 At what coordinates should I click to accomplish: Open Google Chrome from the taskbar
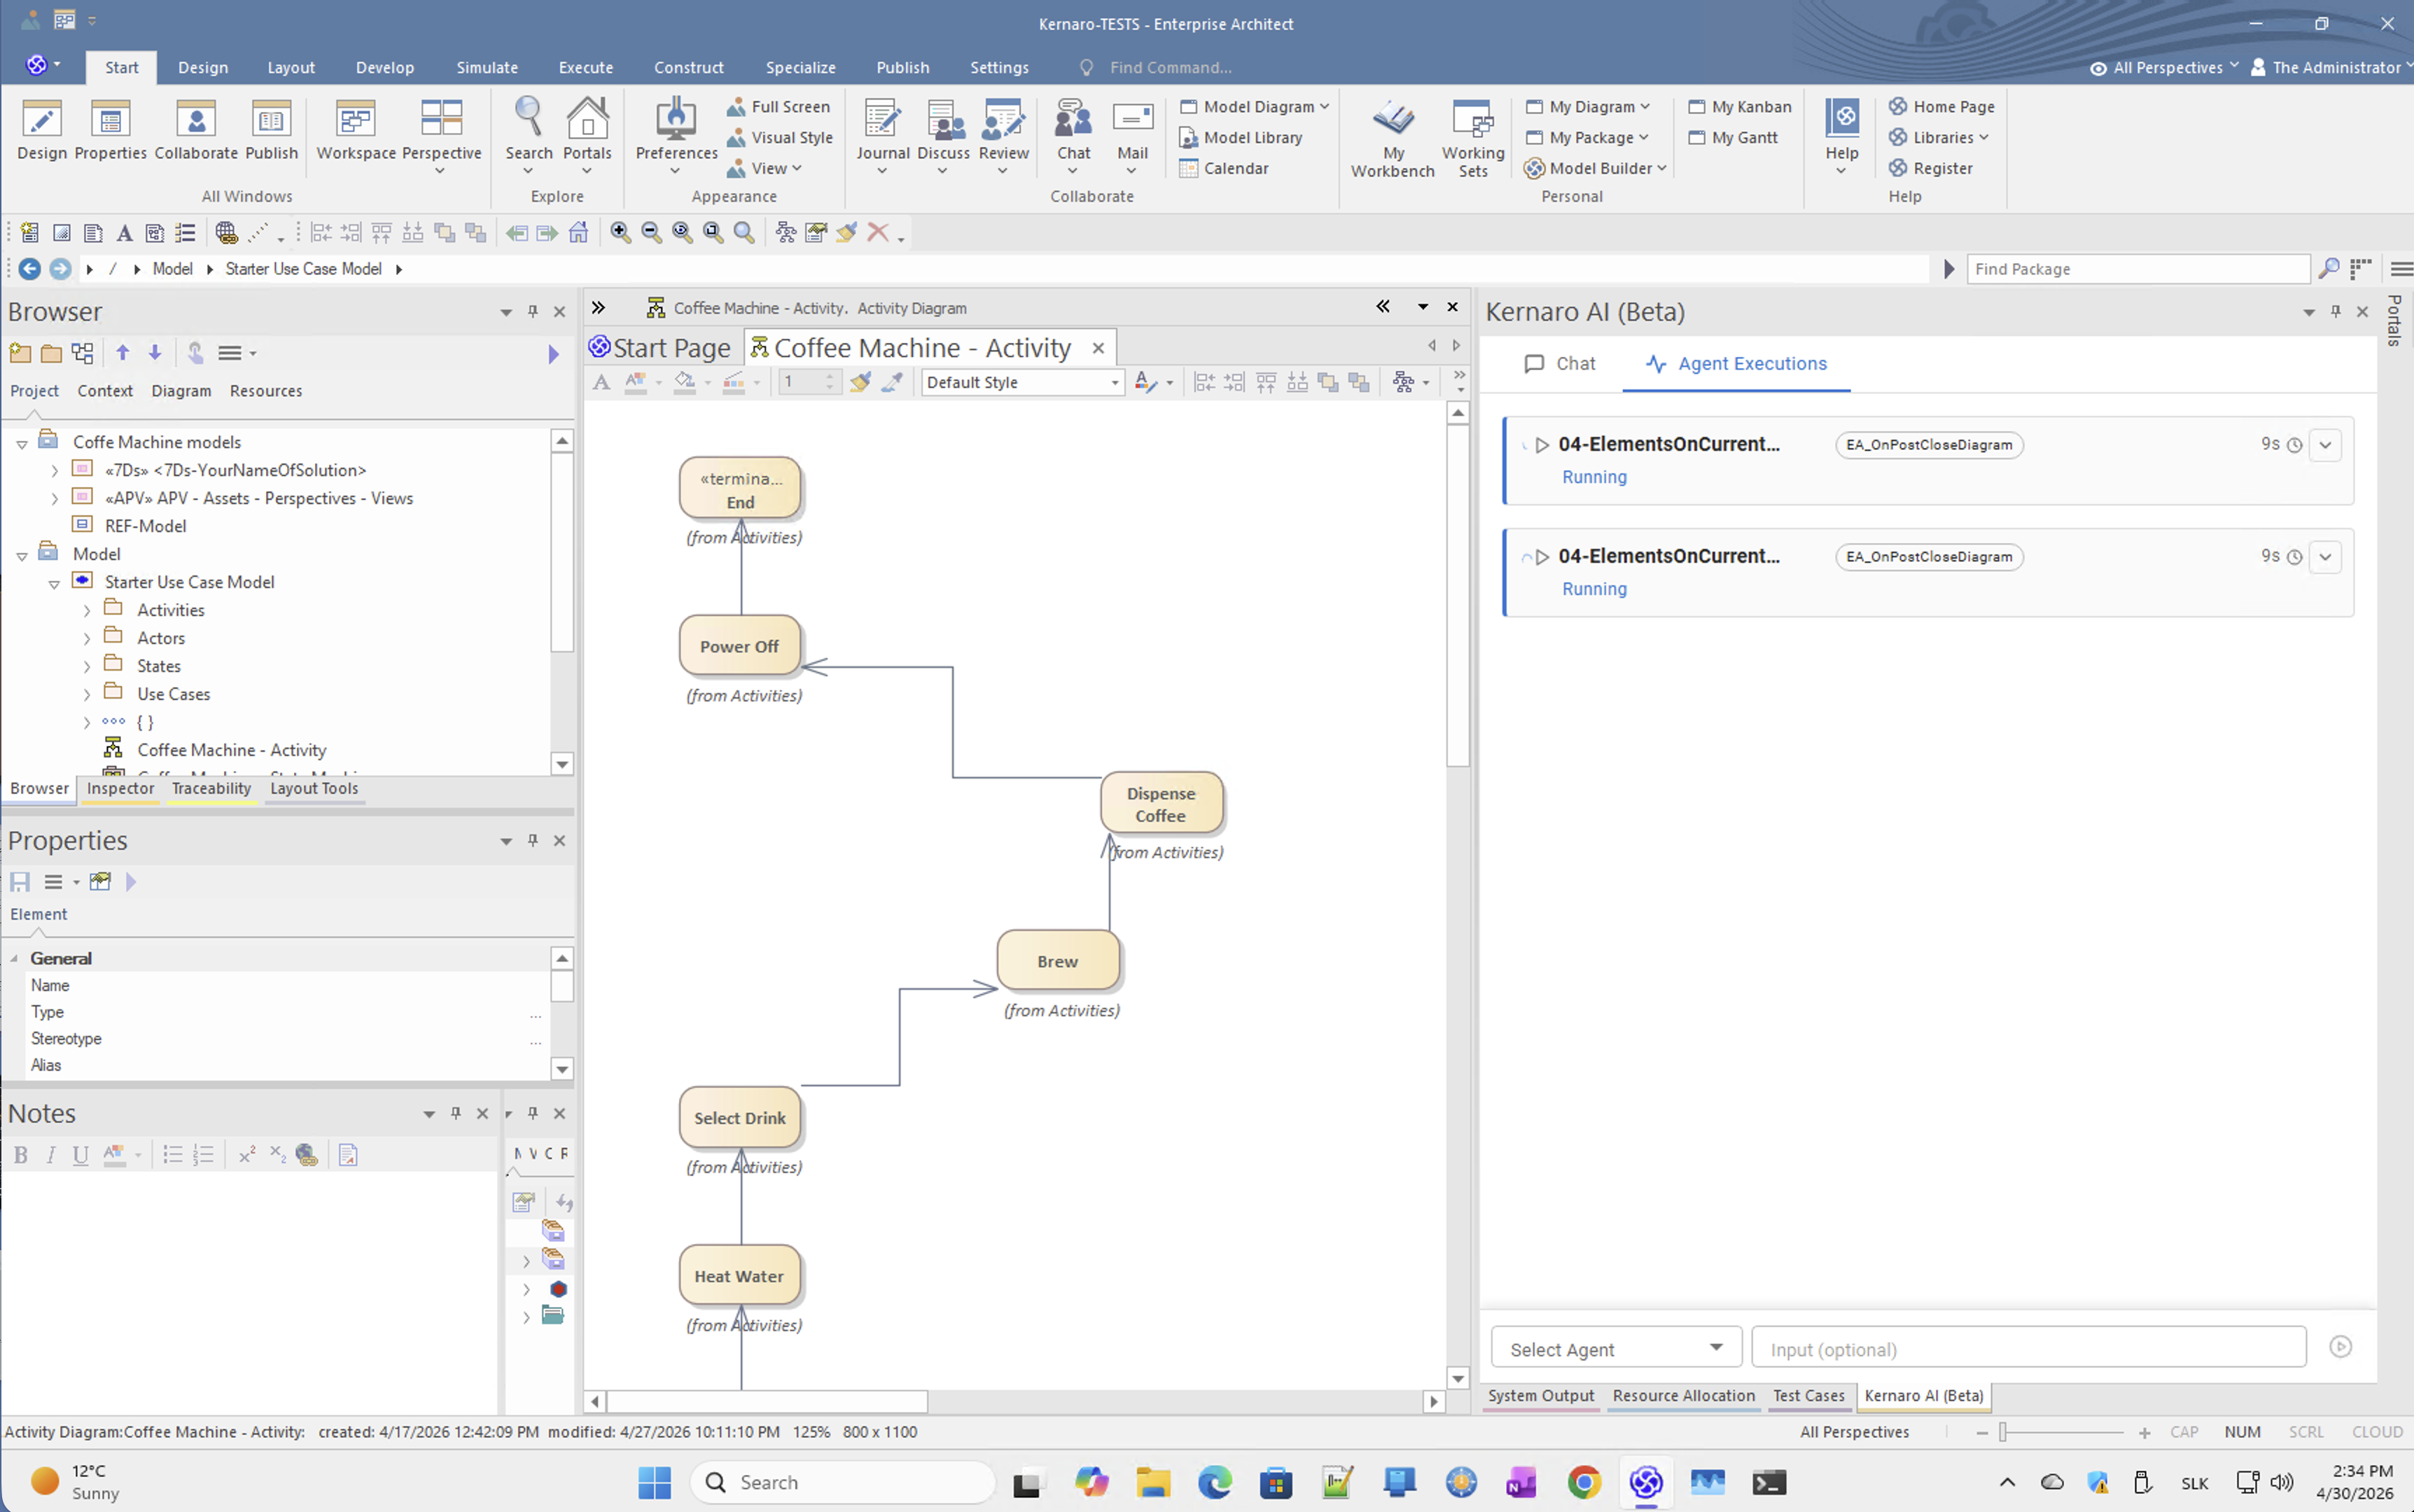point(1584,1482)
